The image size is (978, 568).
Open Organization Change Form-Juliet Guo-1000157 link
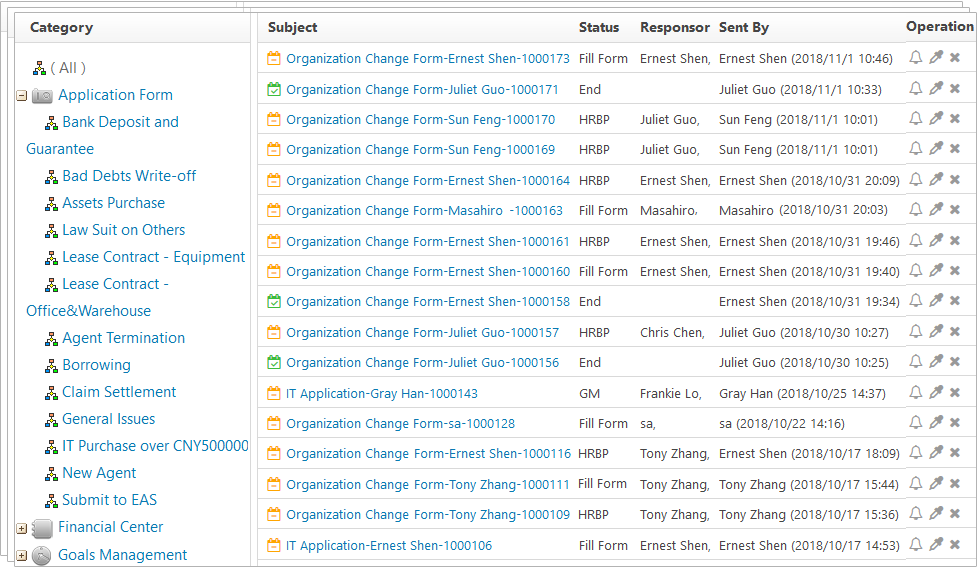click(x=422, y=332)
